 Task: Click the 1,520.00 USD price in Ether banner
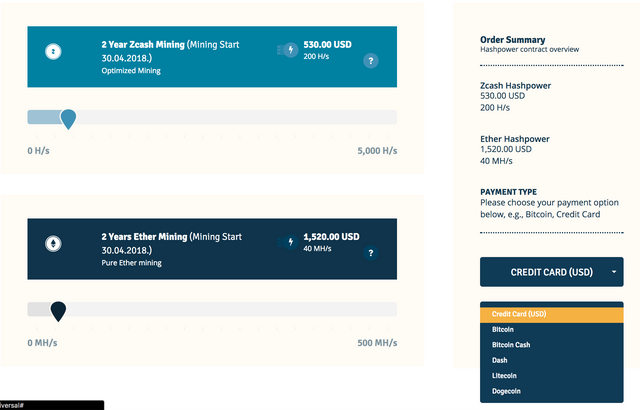coord(331,237)
